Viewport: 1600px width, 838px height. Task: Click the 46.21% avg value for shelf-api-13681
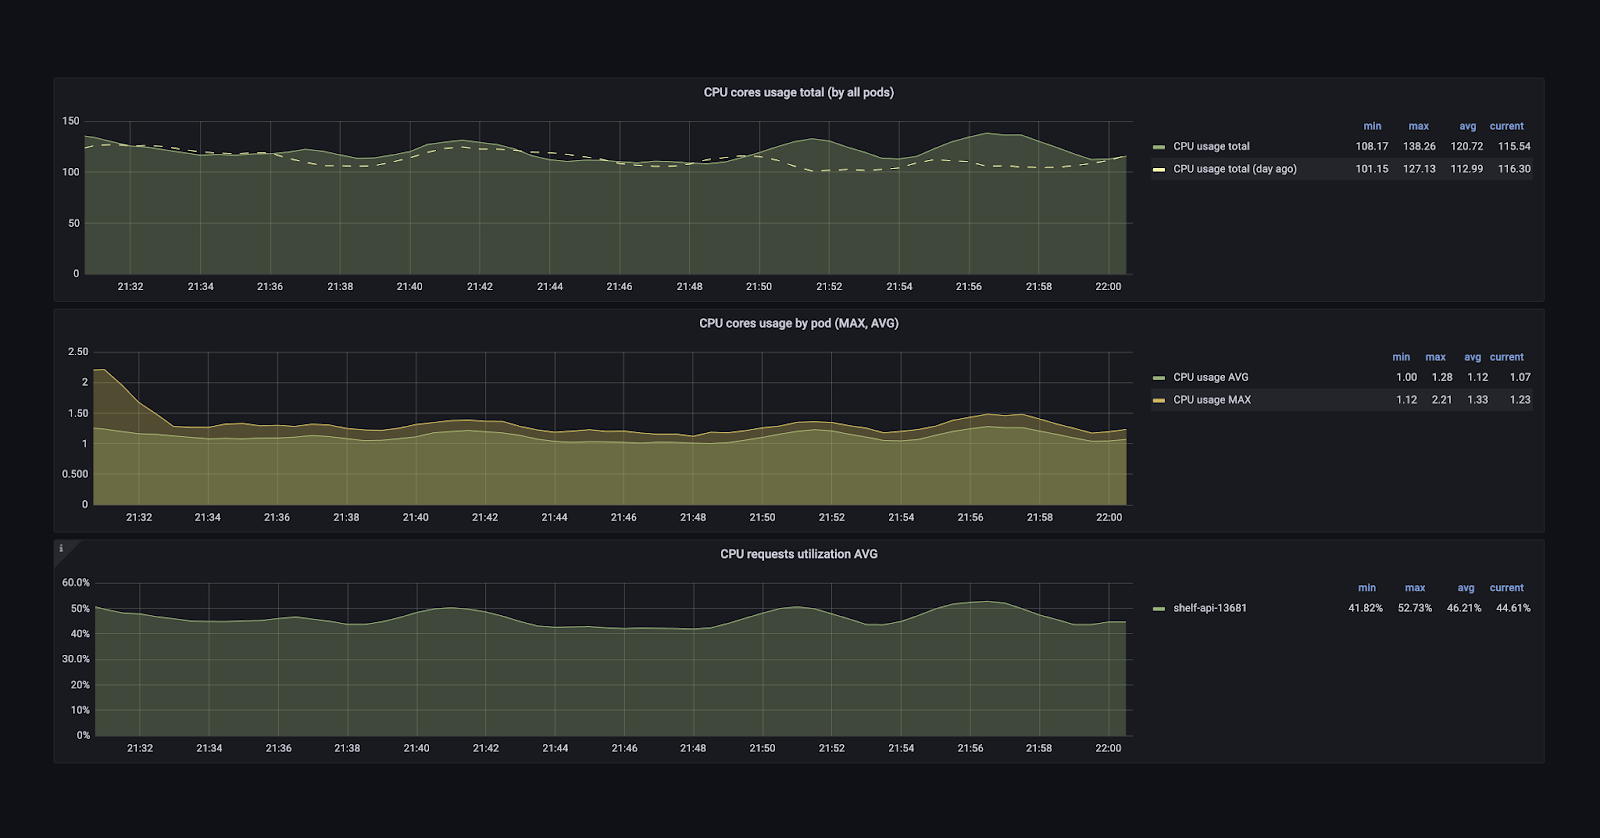(x=1464, y=608)
